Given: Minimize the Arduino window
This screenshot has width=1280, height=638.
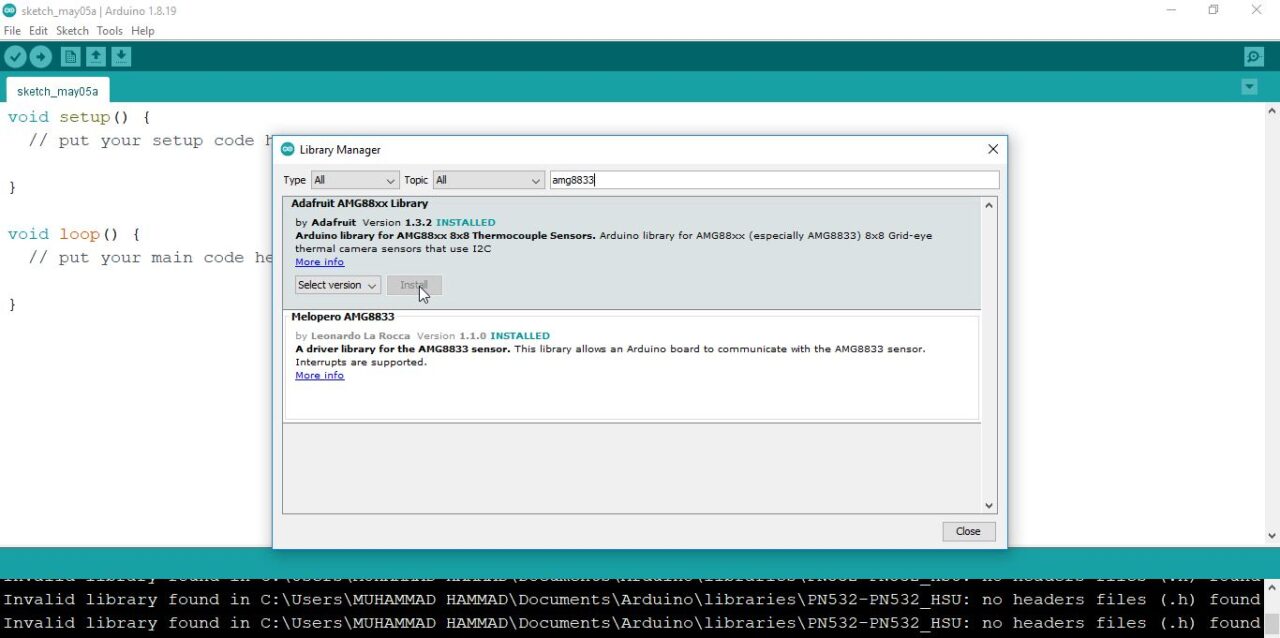Looking at the screenshot, I should (1171, 10).
